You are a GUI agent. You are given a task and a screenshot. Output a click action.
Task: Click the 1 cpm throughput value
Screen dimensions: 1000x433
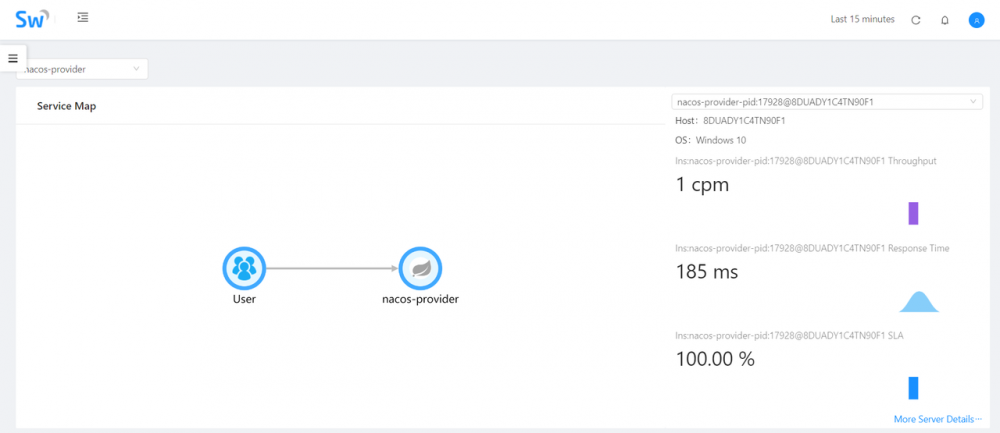point(703,184)
